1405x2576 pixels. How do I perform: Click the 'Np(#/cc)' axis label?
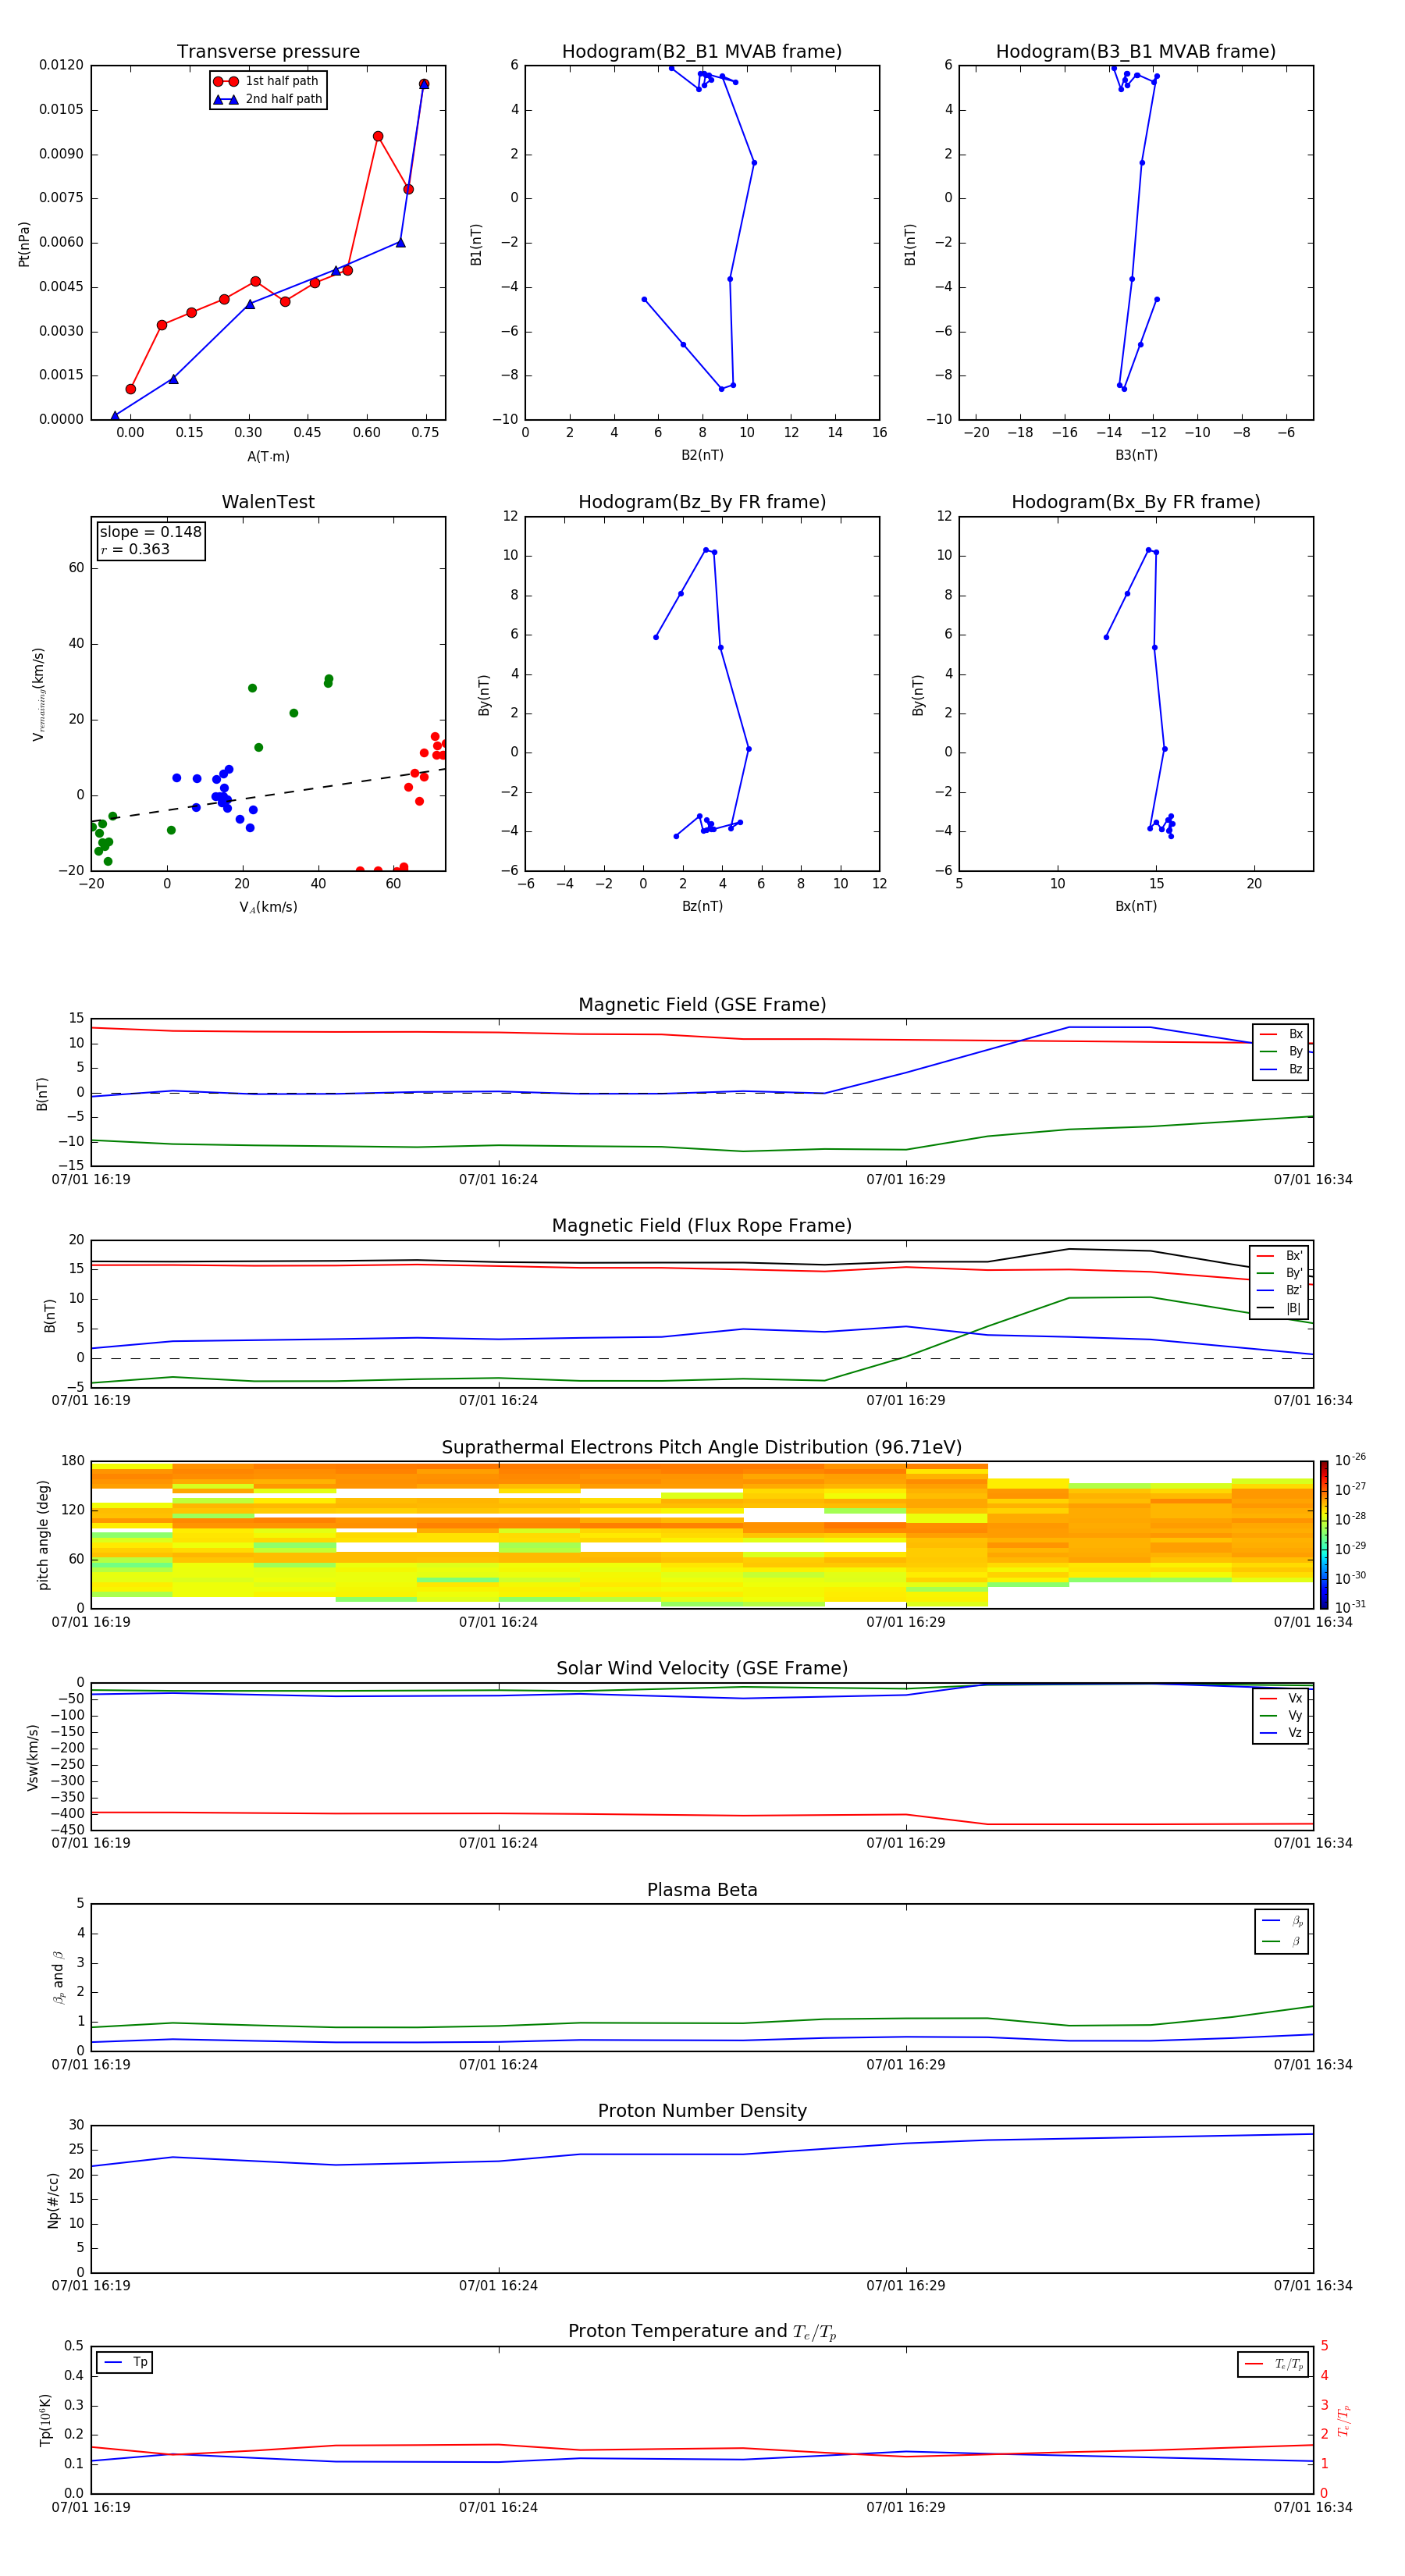coord(53,2199)
